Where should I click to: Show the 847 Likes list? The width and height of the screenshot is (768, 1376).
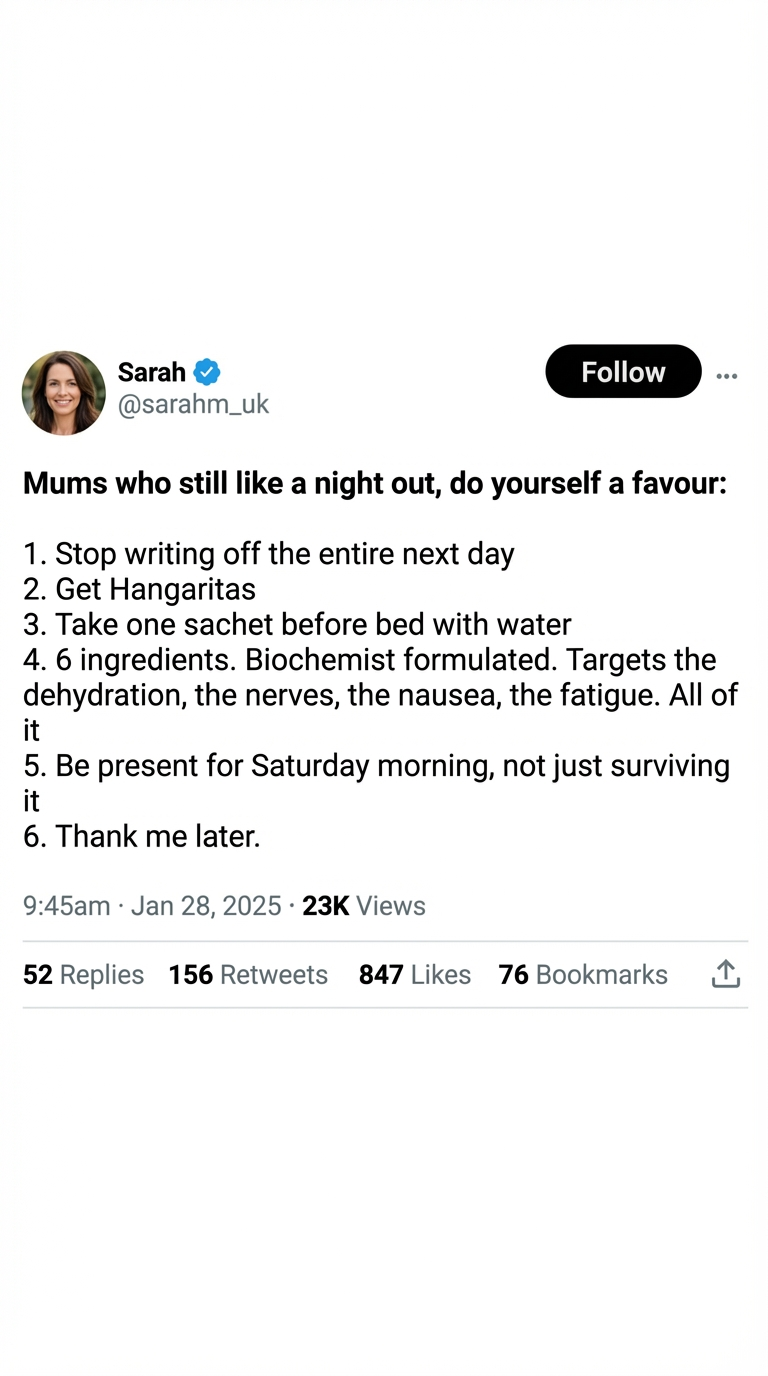(415, 974)
